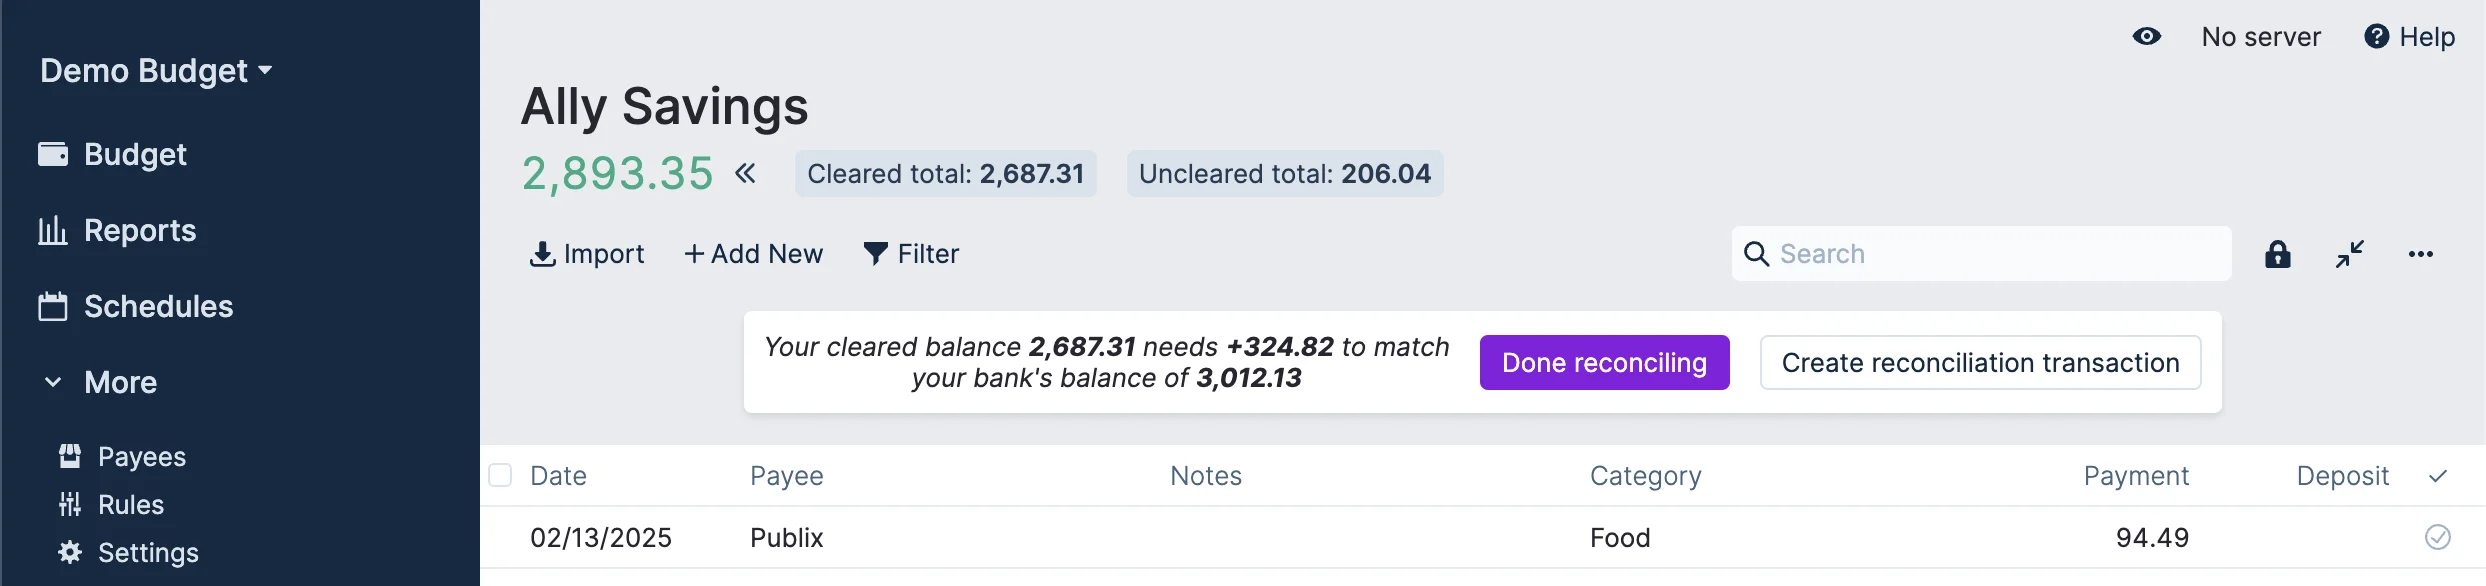Toggle cleared status of Publix transaction

tap(2438, 537)
